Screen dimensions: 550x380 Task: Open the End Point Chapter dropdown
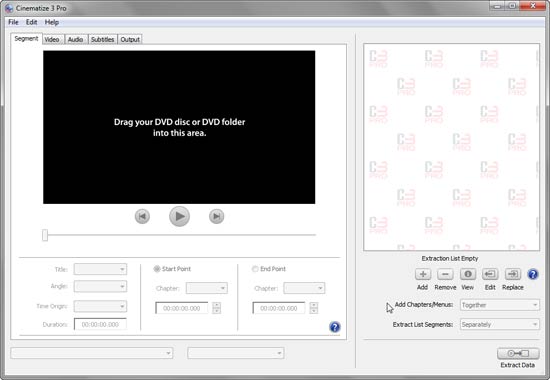304,288
